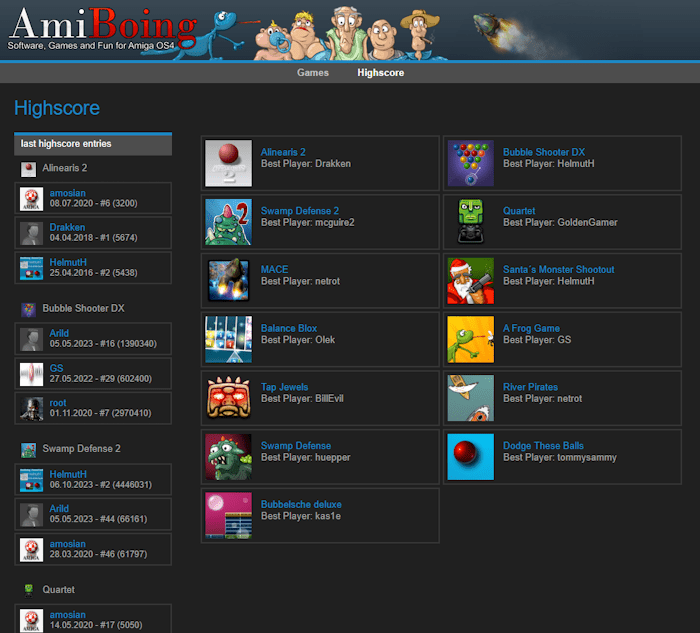Image resolution: width=700 pixels, height=633 pixels.
Task: Open the A Frog Game icon
Action: click(471, 339)
